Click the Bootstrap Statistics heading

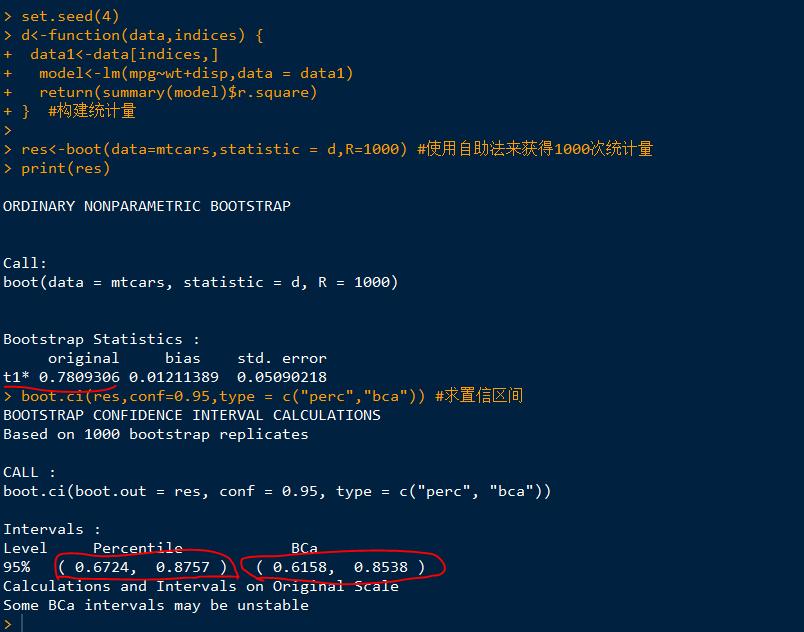point(101,339)
